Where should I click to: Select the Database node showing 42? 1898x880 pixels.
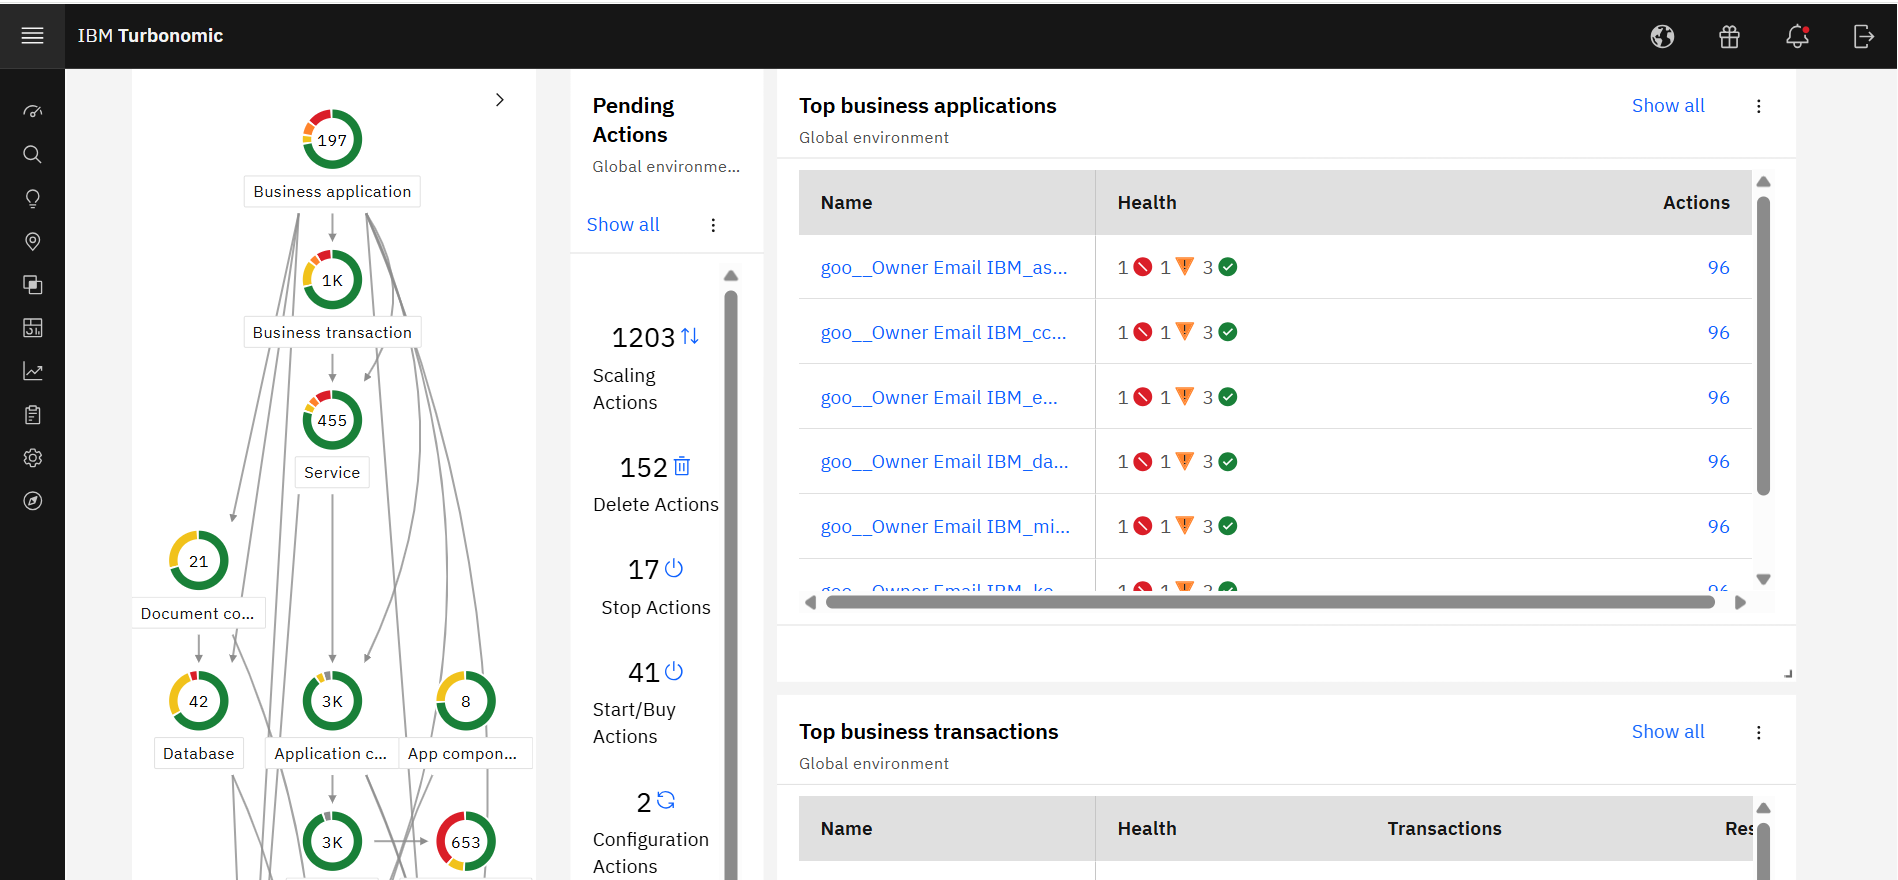[x=198, y=701]
